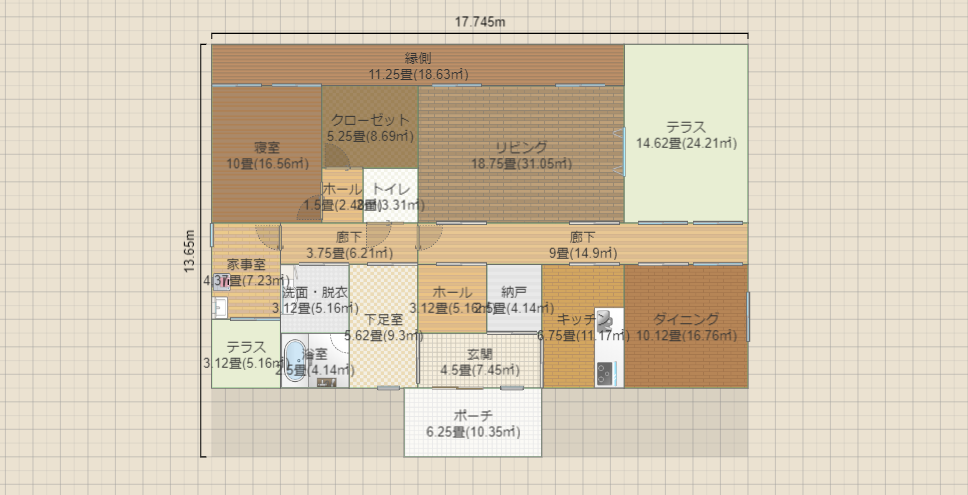Image resolution: width=968 pixels, height=495 pixels.
Task: Select the 10.12畳(16.76㎡) area value
Action: [686, 336]
